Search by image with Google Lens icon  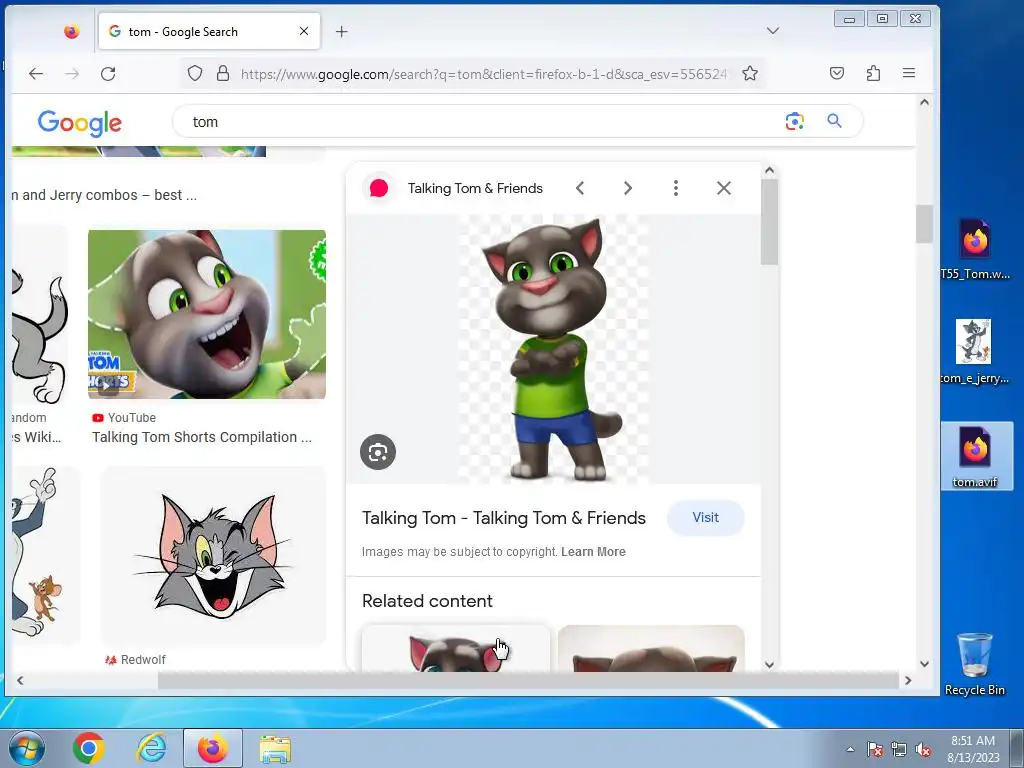pos(794,121)
